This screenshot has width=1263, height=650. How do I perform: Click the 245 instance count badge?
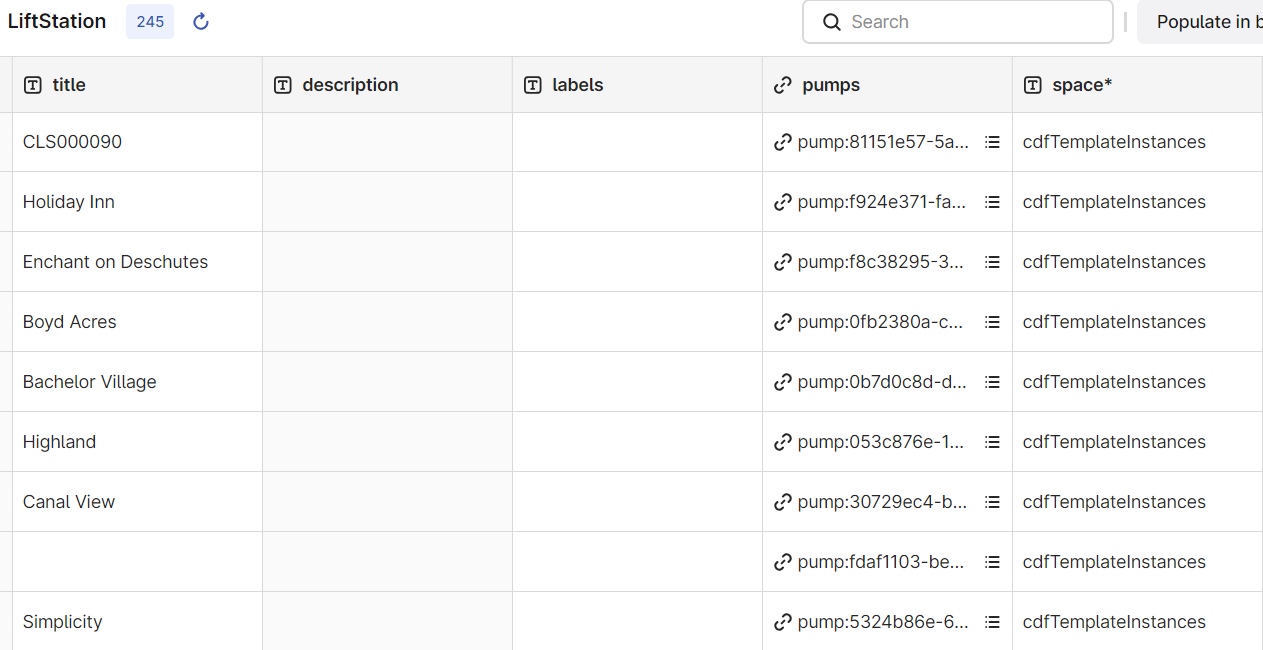click(x=150, y=22)
